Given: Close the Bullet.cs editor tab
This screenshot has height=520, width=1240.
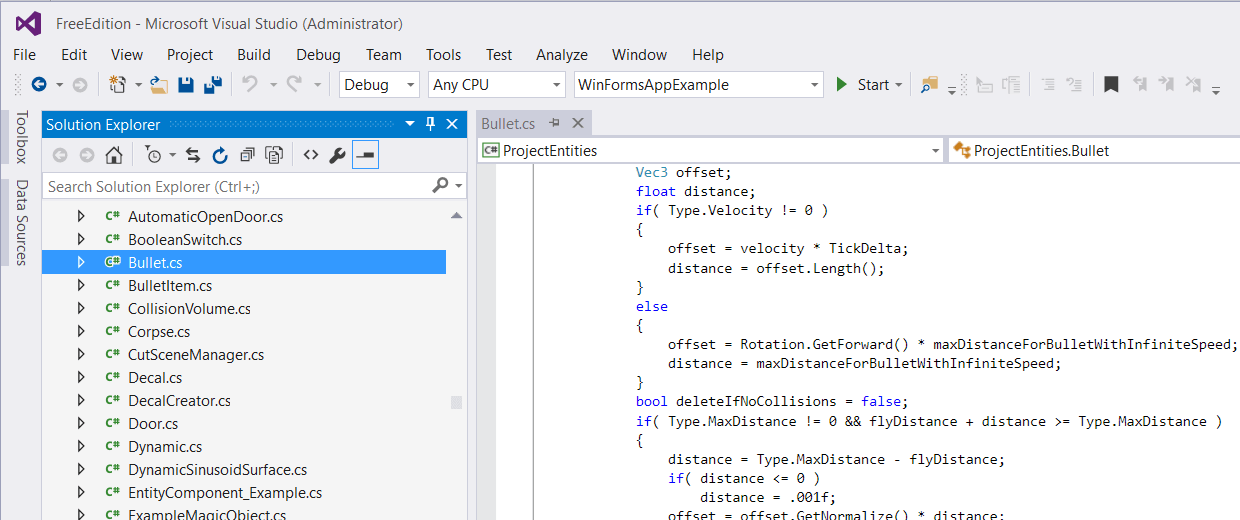Looking at the screenshot, I should point(578,123).
